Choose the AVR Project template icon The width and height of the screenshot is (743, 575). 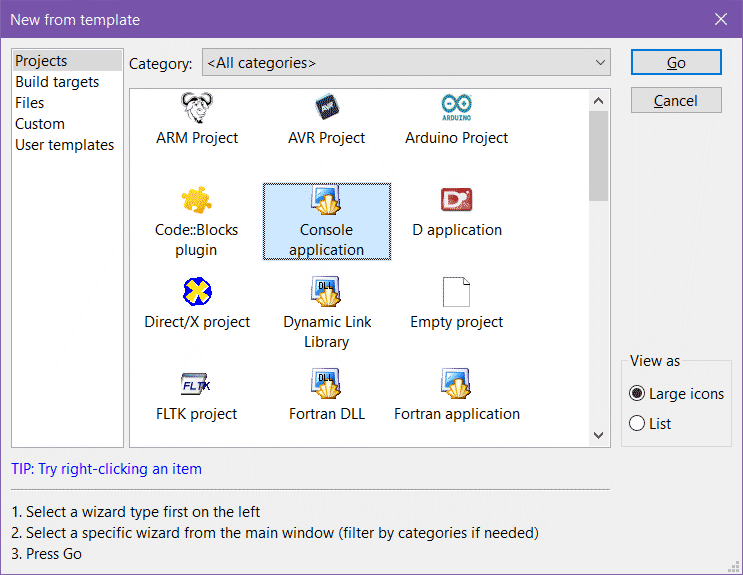(x=327, y=107)
